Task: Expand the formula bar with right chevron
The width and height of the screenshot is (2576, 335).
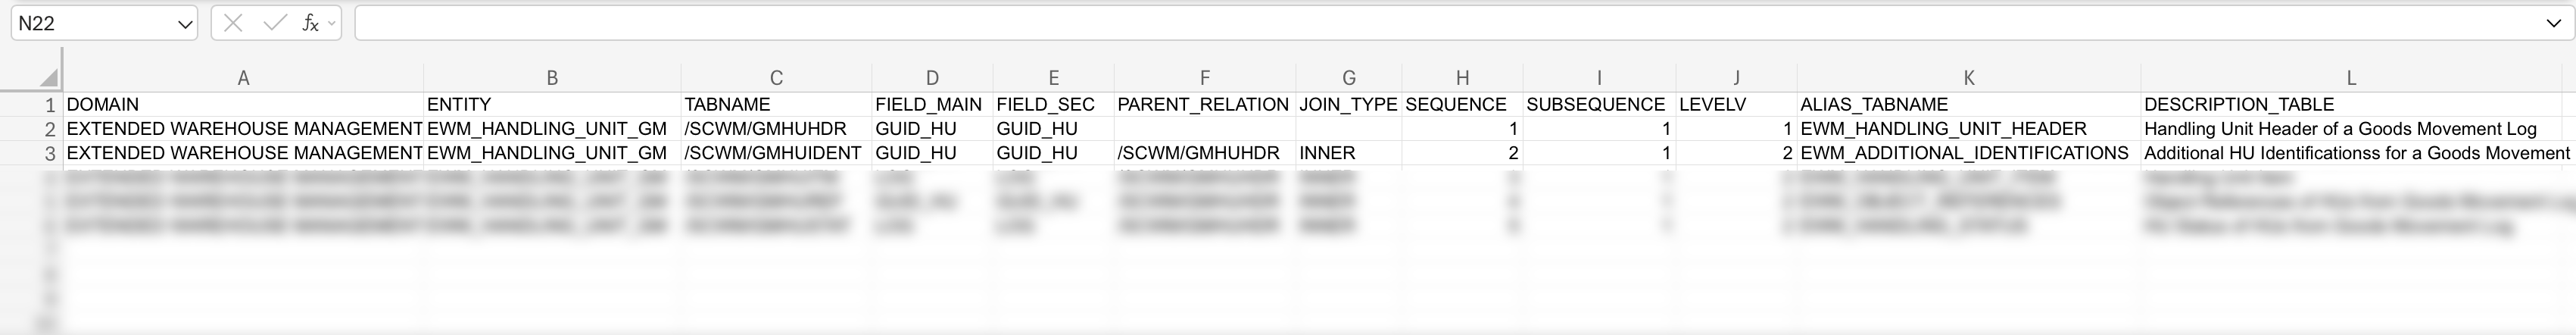Action: pos(2553,23)
